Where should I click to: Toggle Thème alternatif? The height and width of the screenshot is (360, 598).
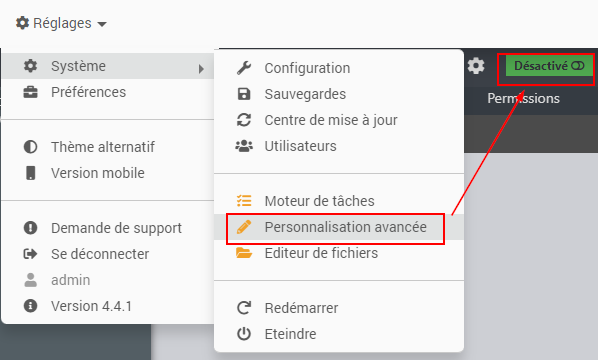coord(103,147)
